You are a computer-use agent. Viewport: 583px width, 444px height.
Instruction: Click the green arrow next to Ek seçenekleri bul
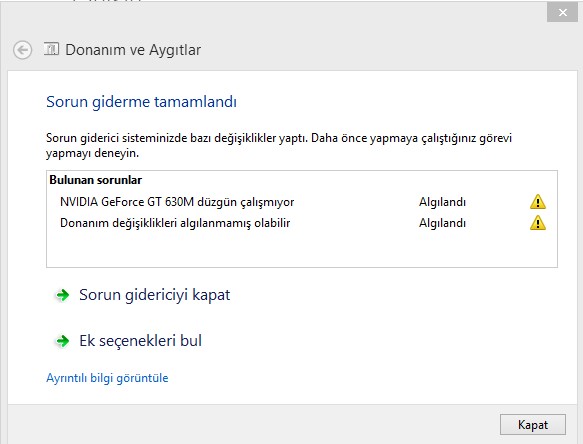pos(62,341)
